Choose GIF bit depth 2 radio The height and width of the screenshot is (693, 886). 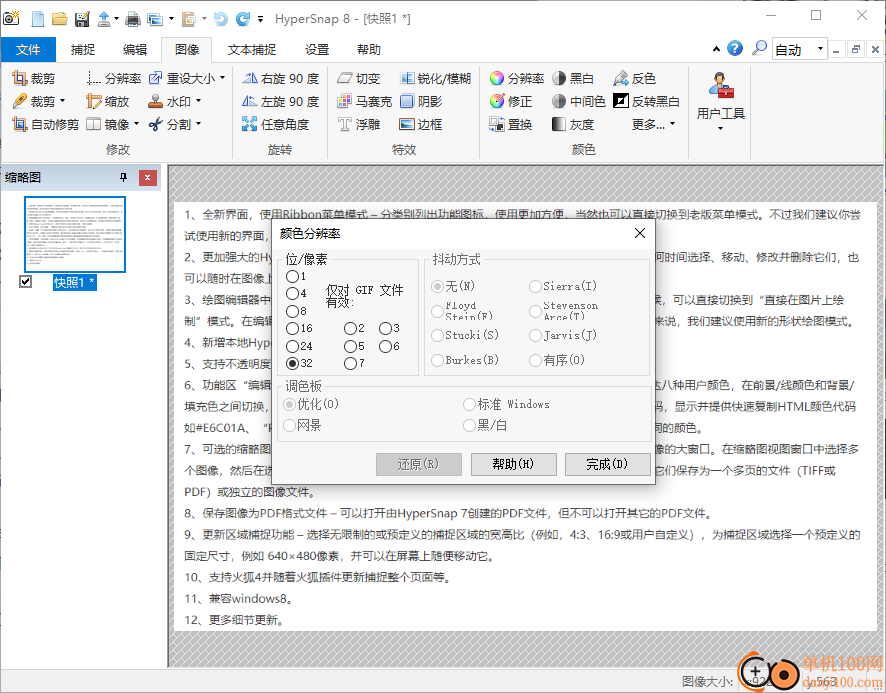(350, 328)
